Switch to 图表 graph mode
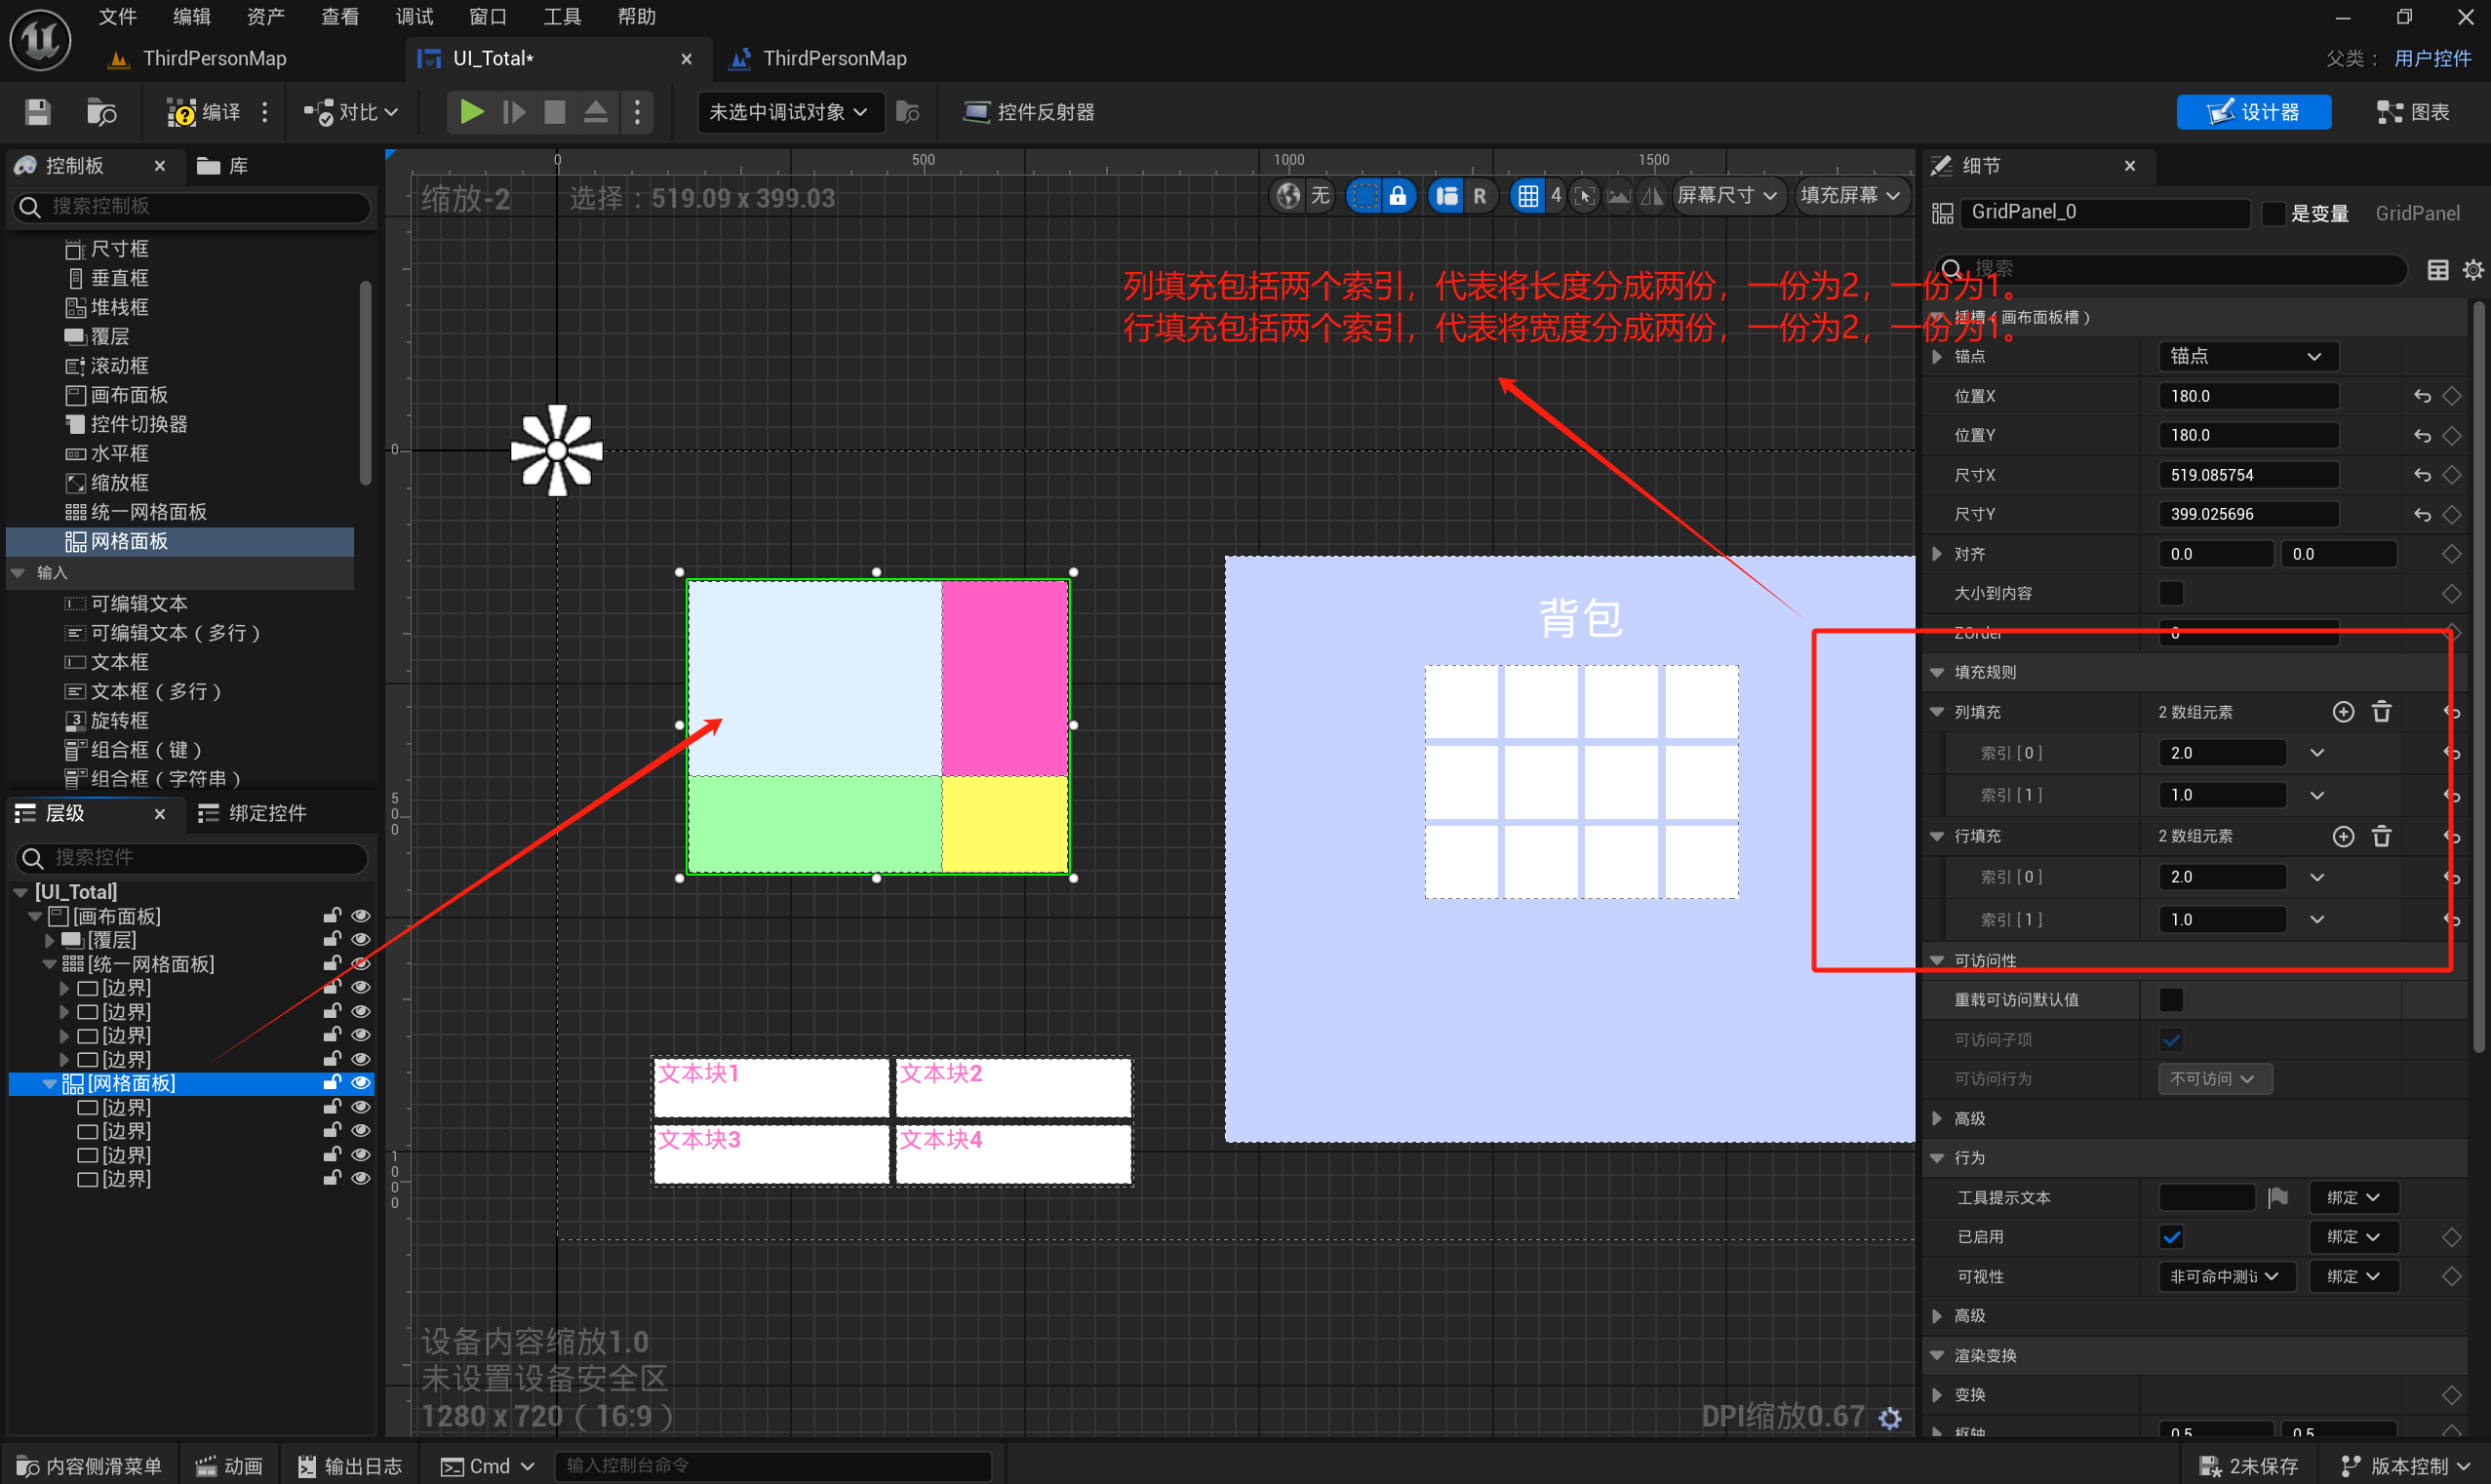This screenshot has width=2491, height=1484. pos(2414,112)
